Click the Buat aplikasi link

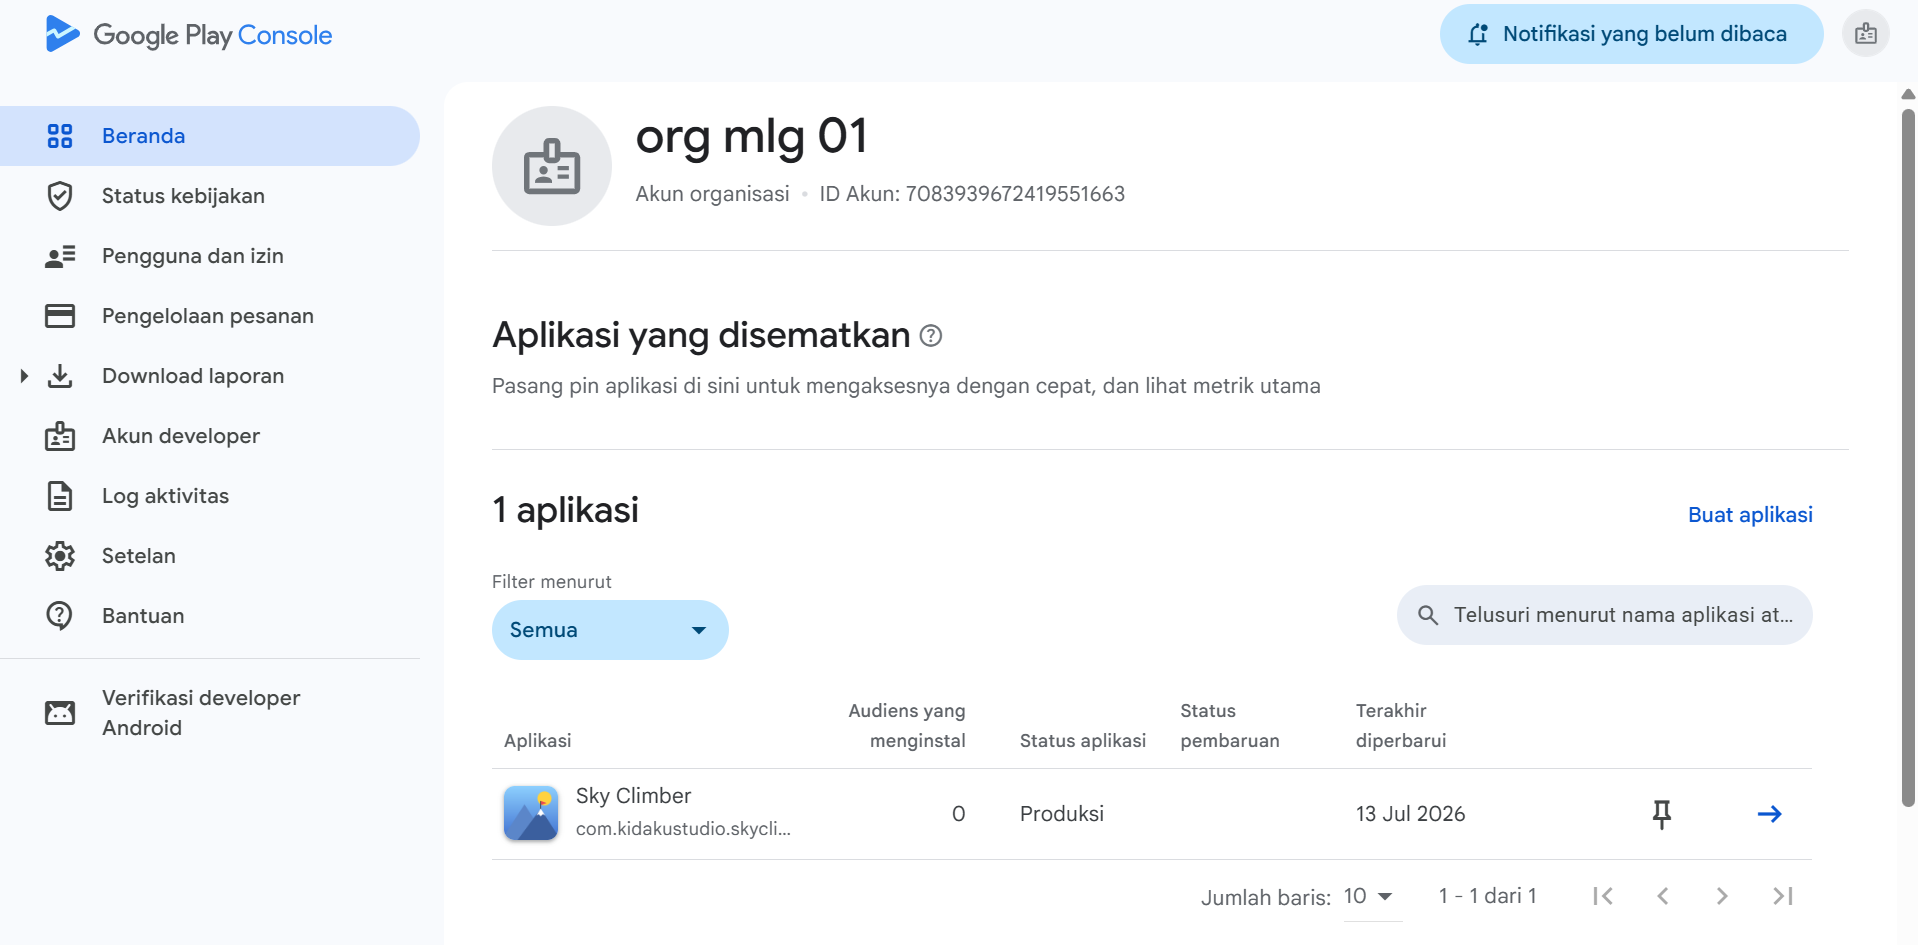[1750, 515]
